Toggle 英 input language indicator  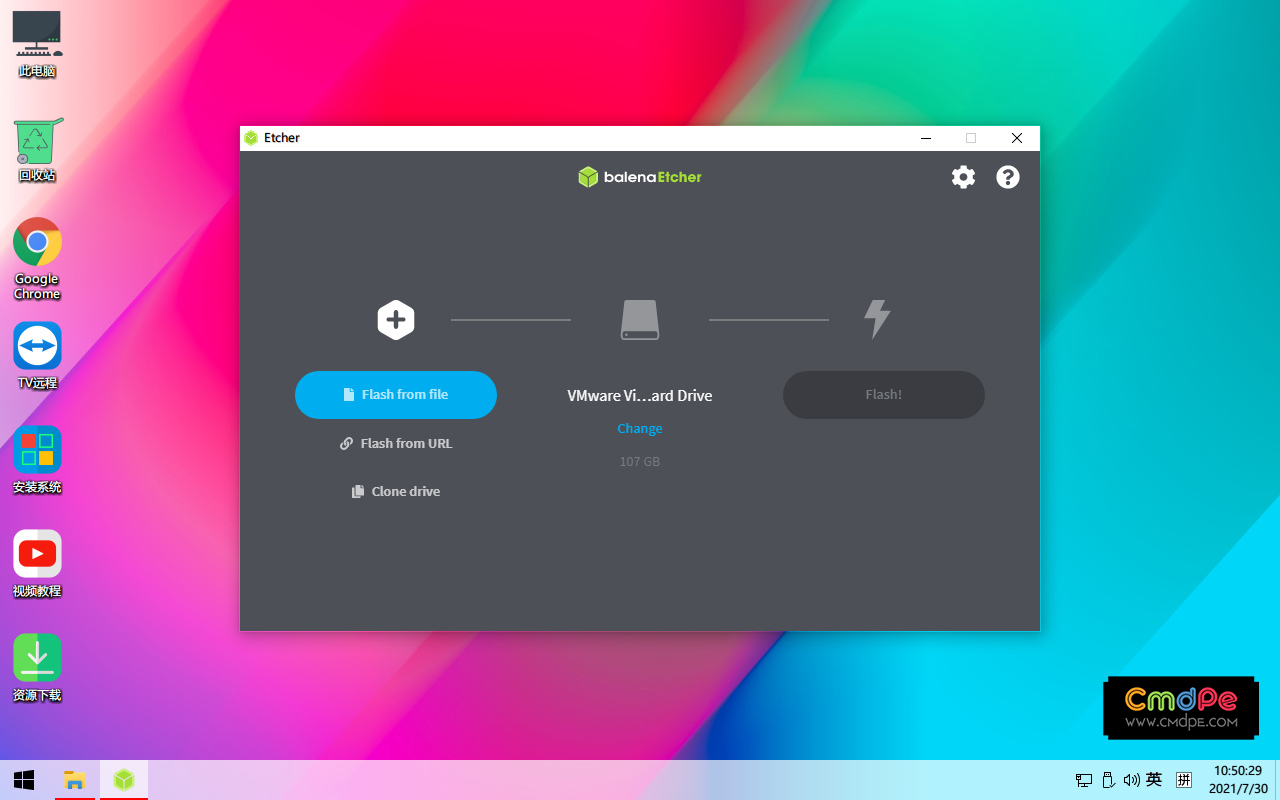click(x=1154, y=780)
